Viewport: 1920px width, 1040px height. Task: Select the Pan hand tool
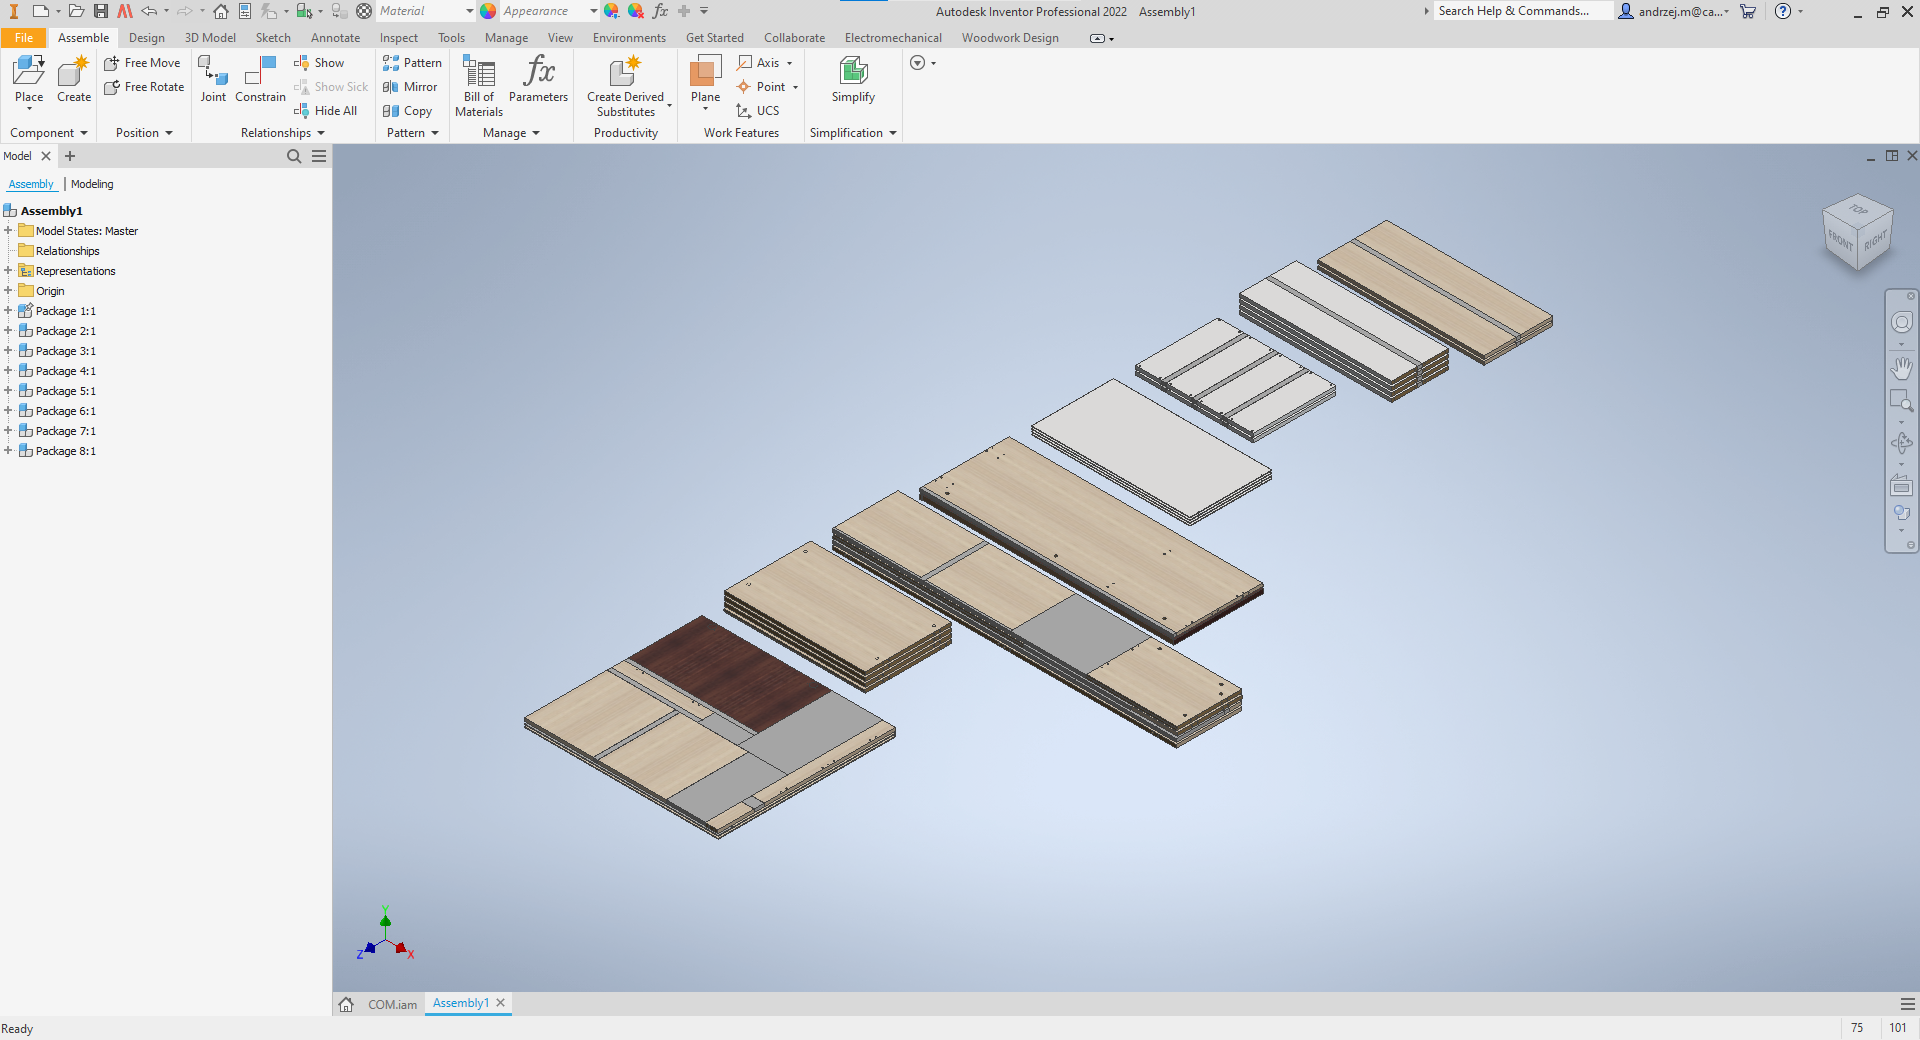[x=1901, y=368]
